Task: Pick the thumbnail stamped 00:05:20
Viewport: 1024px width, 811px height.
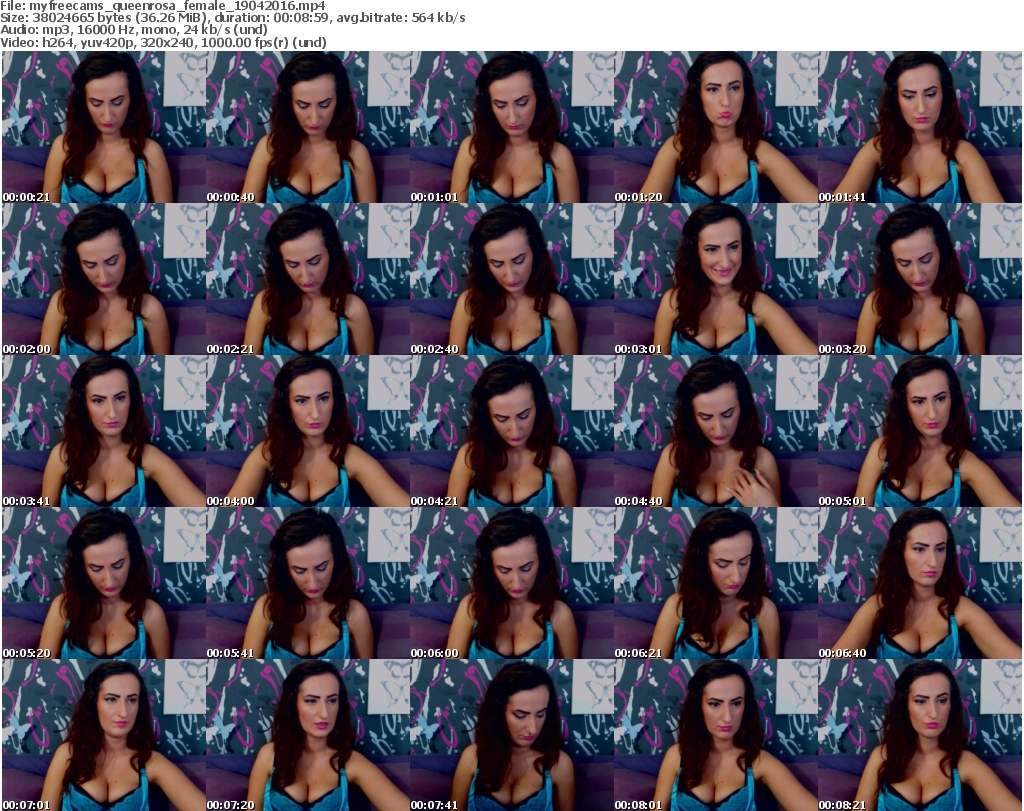Action: click(104, 583)
